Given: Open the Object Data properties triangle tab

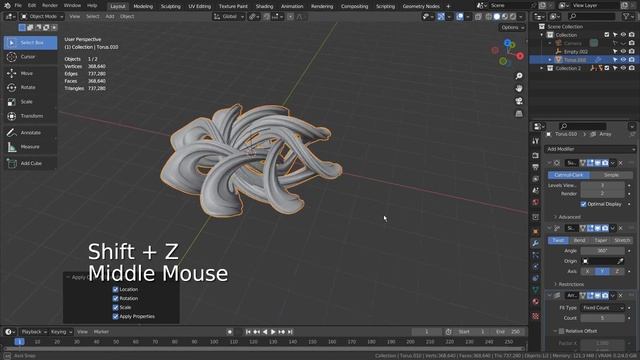Looking at the screenshot, I should (x=536, y=290).
